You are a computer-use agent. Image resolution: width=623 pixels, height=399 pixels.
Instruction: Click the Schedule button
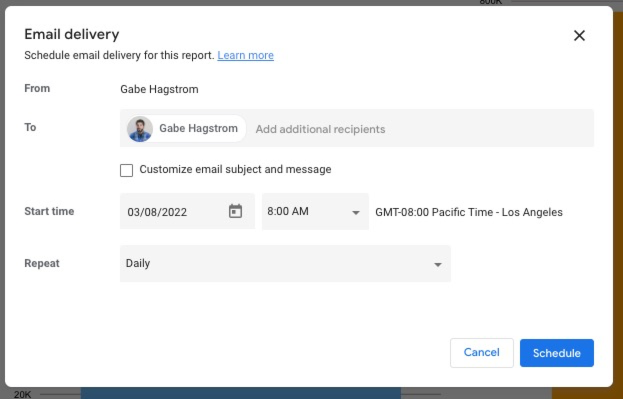[x=557, y=353]
